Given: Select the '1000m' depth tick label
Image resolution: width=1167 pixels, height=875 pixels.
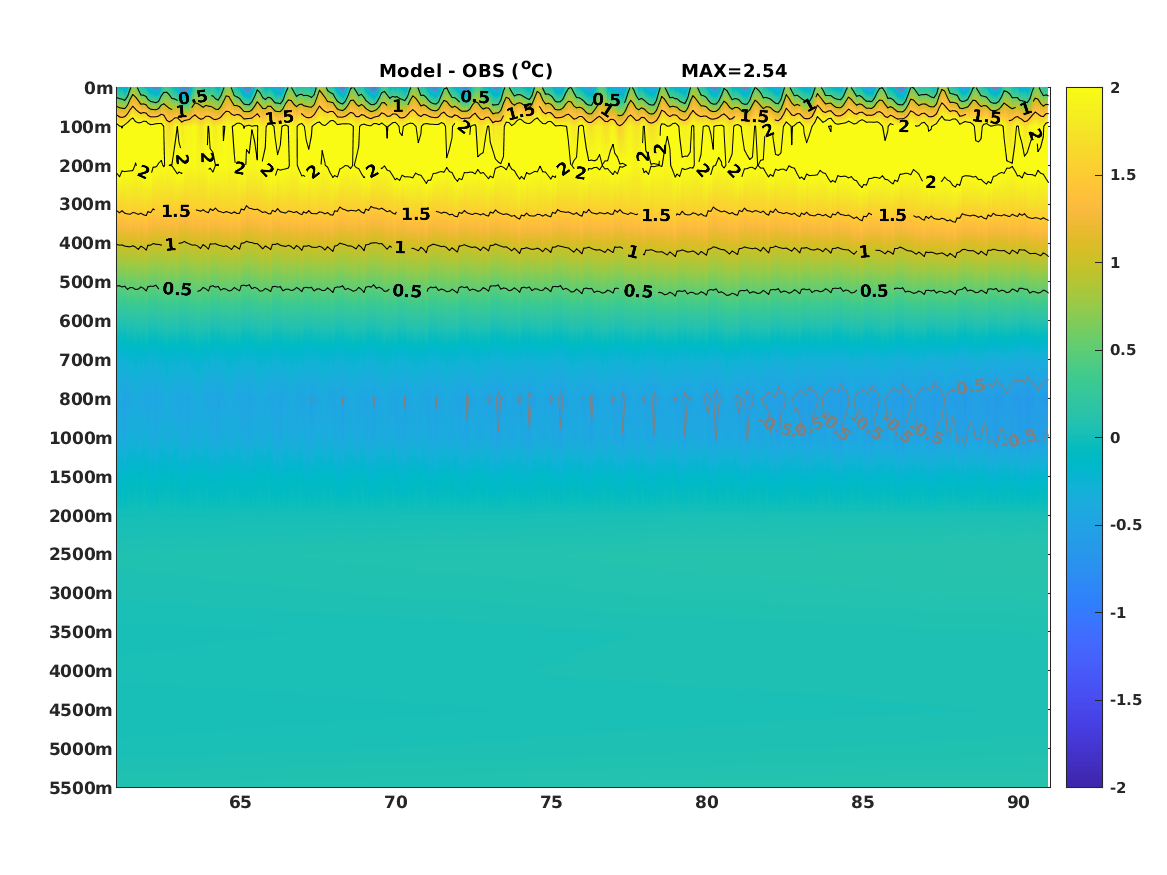Looking at the screenshot, I should tap(81, 438).
